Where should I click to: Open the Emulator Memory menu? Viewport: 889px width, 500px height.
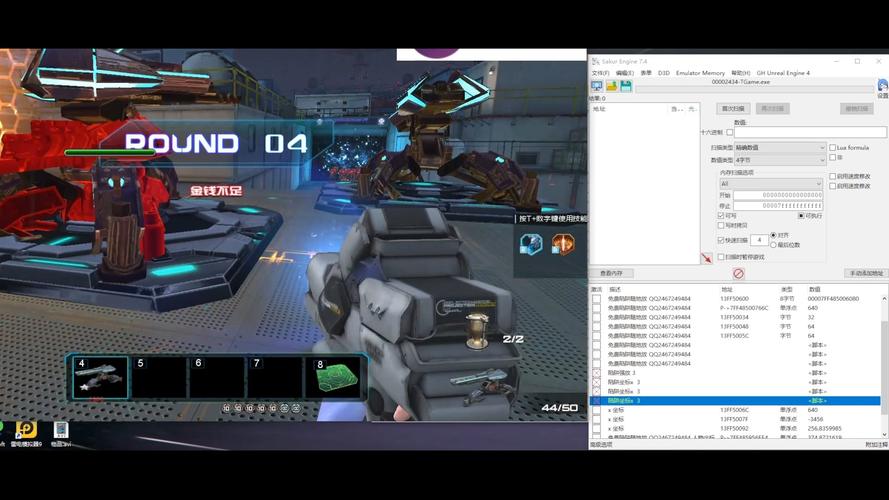pyautogui.click(x=700, y=73)
